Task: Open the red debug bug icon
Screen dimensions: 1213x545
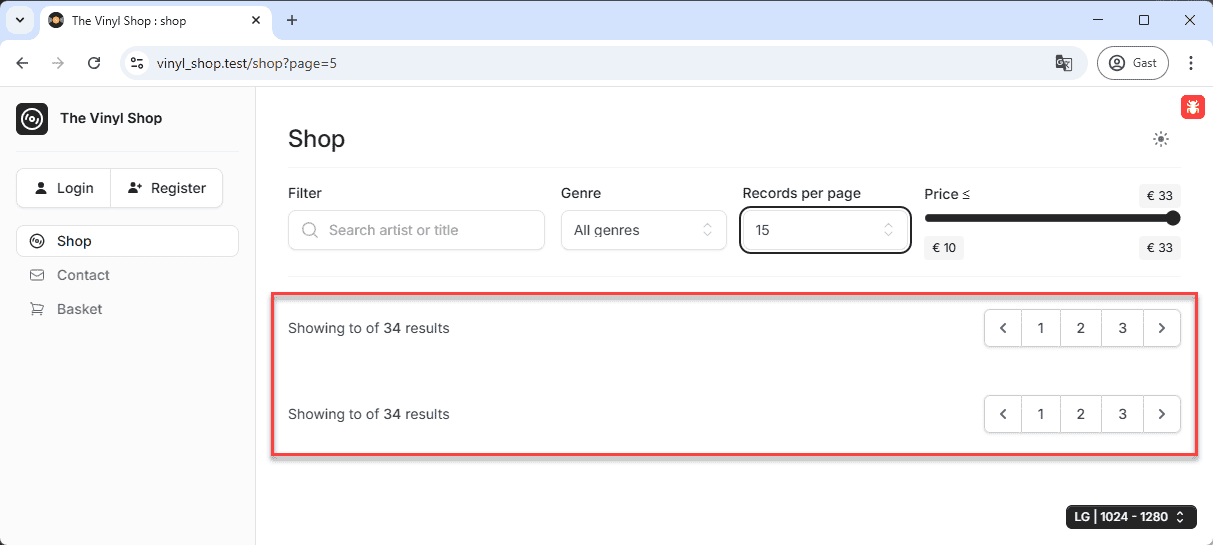Action: click(1192, 107)
